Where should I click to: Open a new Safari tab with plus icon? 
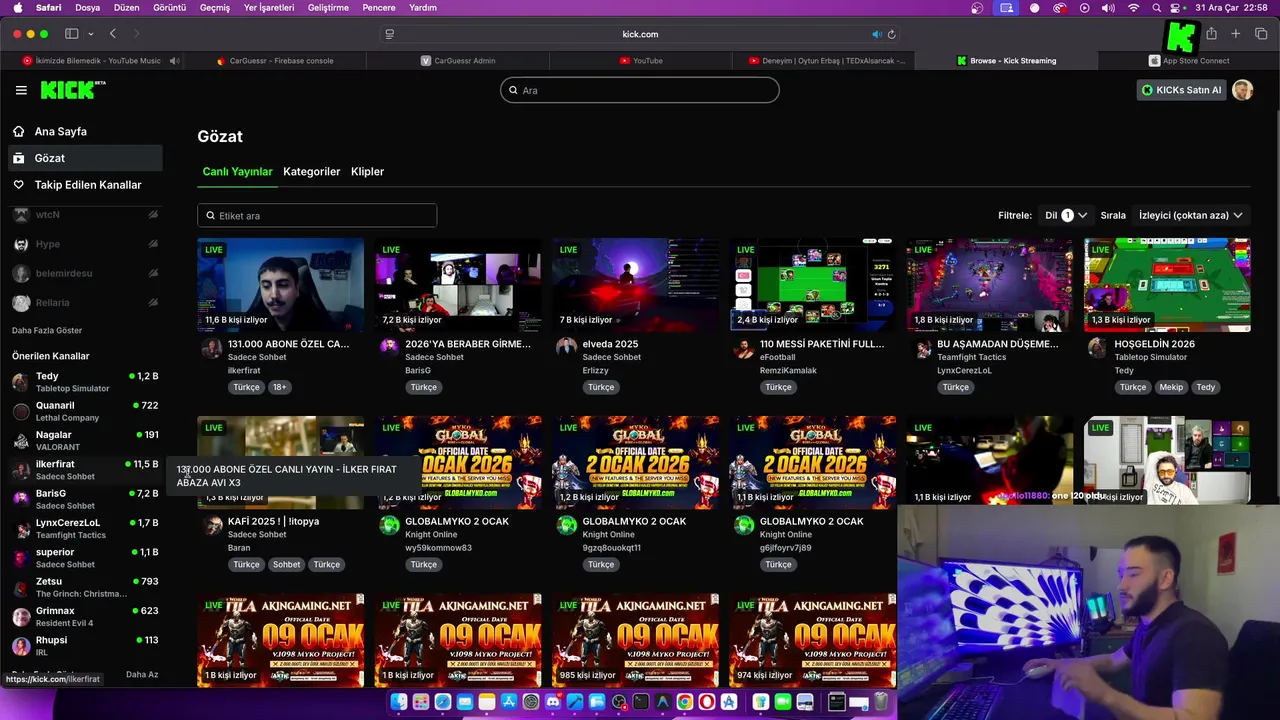click(1236, 34)
